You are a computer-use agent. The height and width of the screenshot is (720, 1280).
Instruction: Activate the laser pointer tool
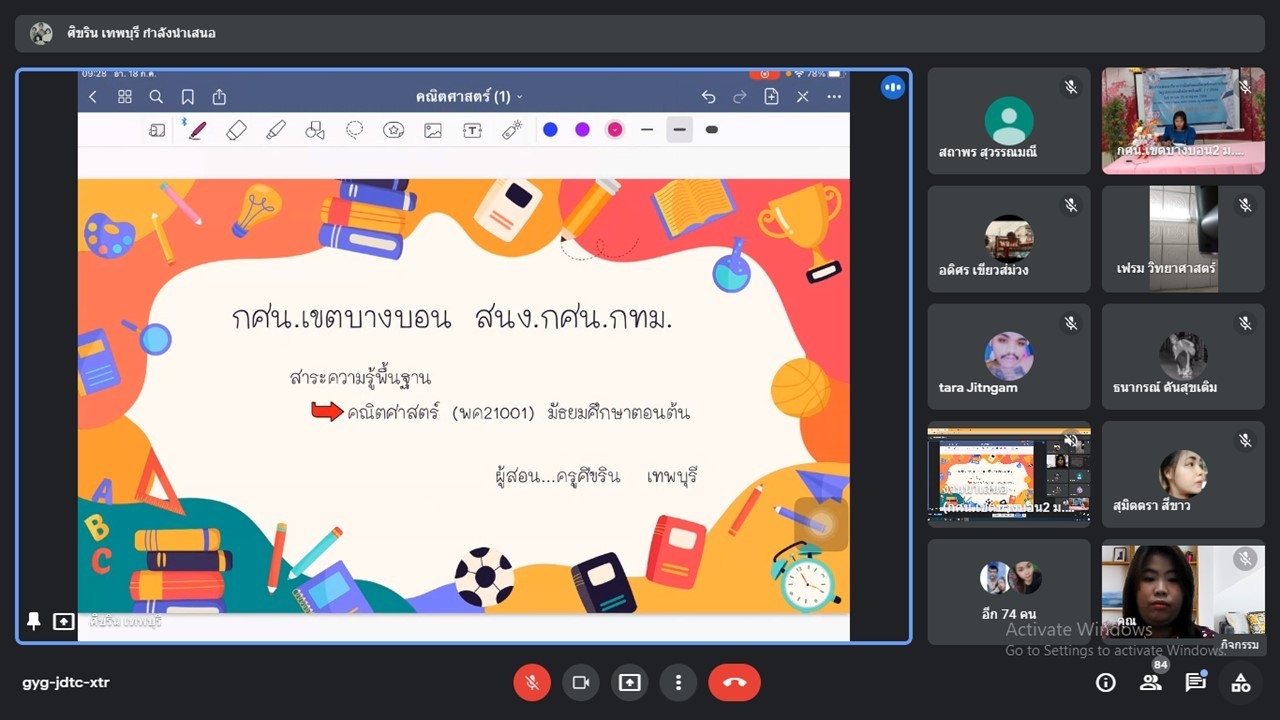(512, 130)
